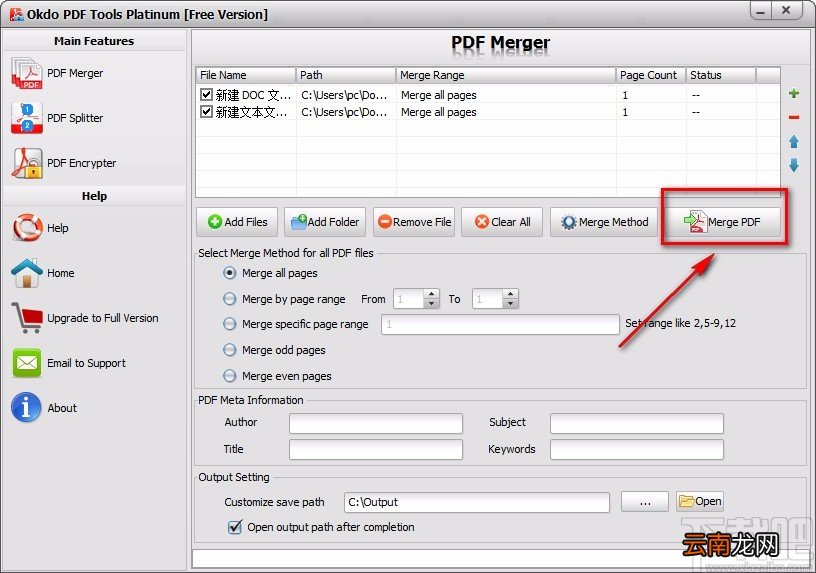
Task: Click the Help lifebuoy icon
Action: pyautogui.click(x=27, y=227)
